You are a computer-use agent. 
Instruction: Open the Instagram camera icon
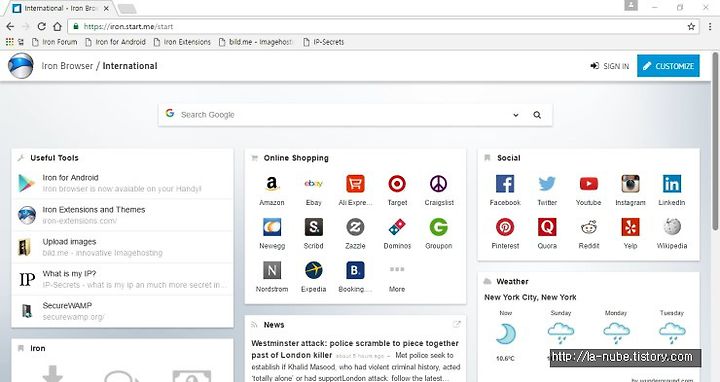pyautogui.click(x=630, y=184)
